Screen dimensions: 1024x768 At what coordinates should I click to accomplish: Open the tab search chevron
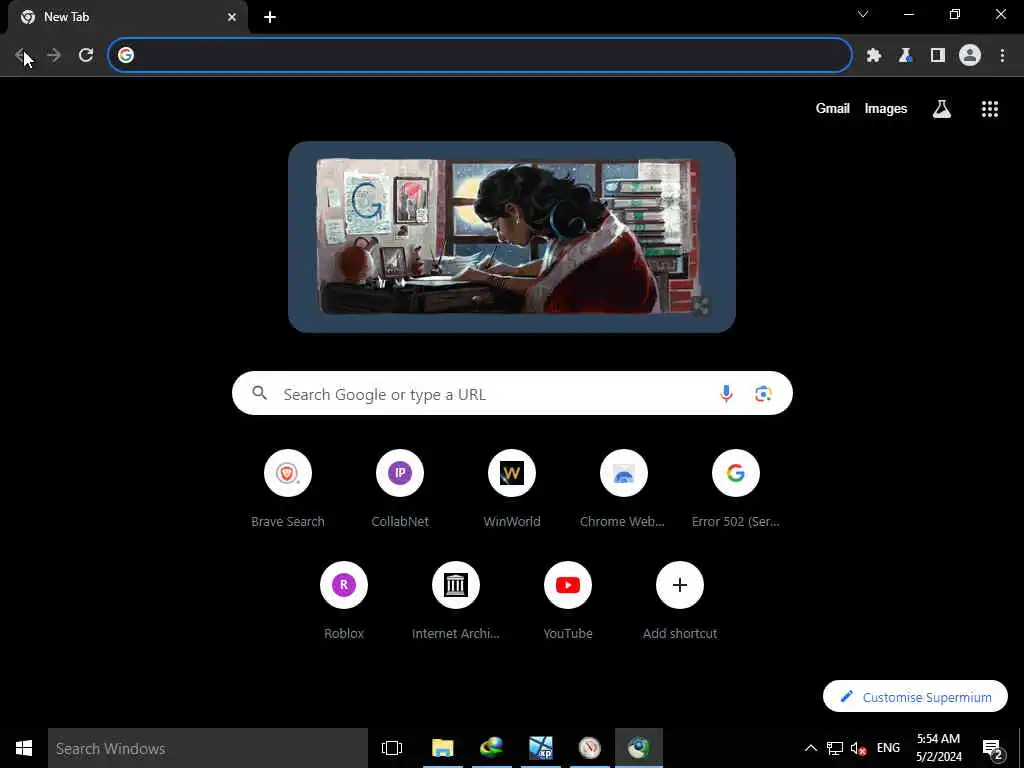coord(863,14)
